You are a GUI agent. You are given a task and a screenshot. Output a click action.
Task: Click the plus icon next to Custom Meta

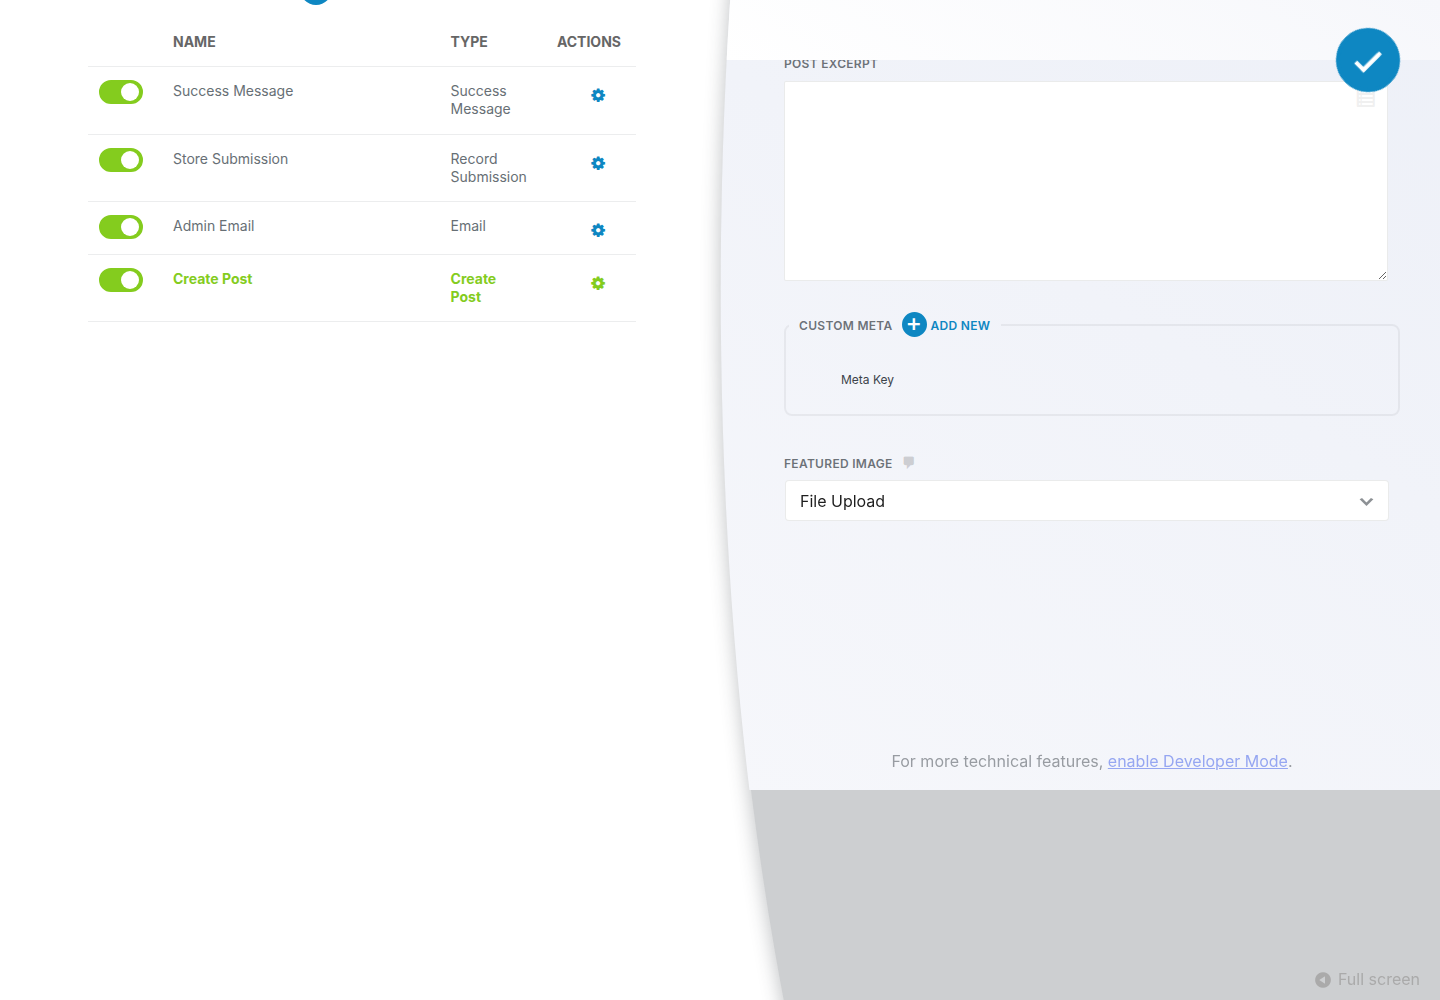point(914,325)
